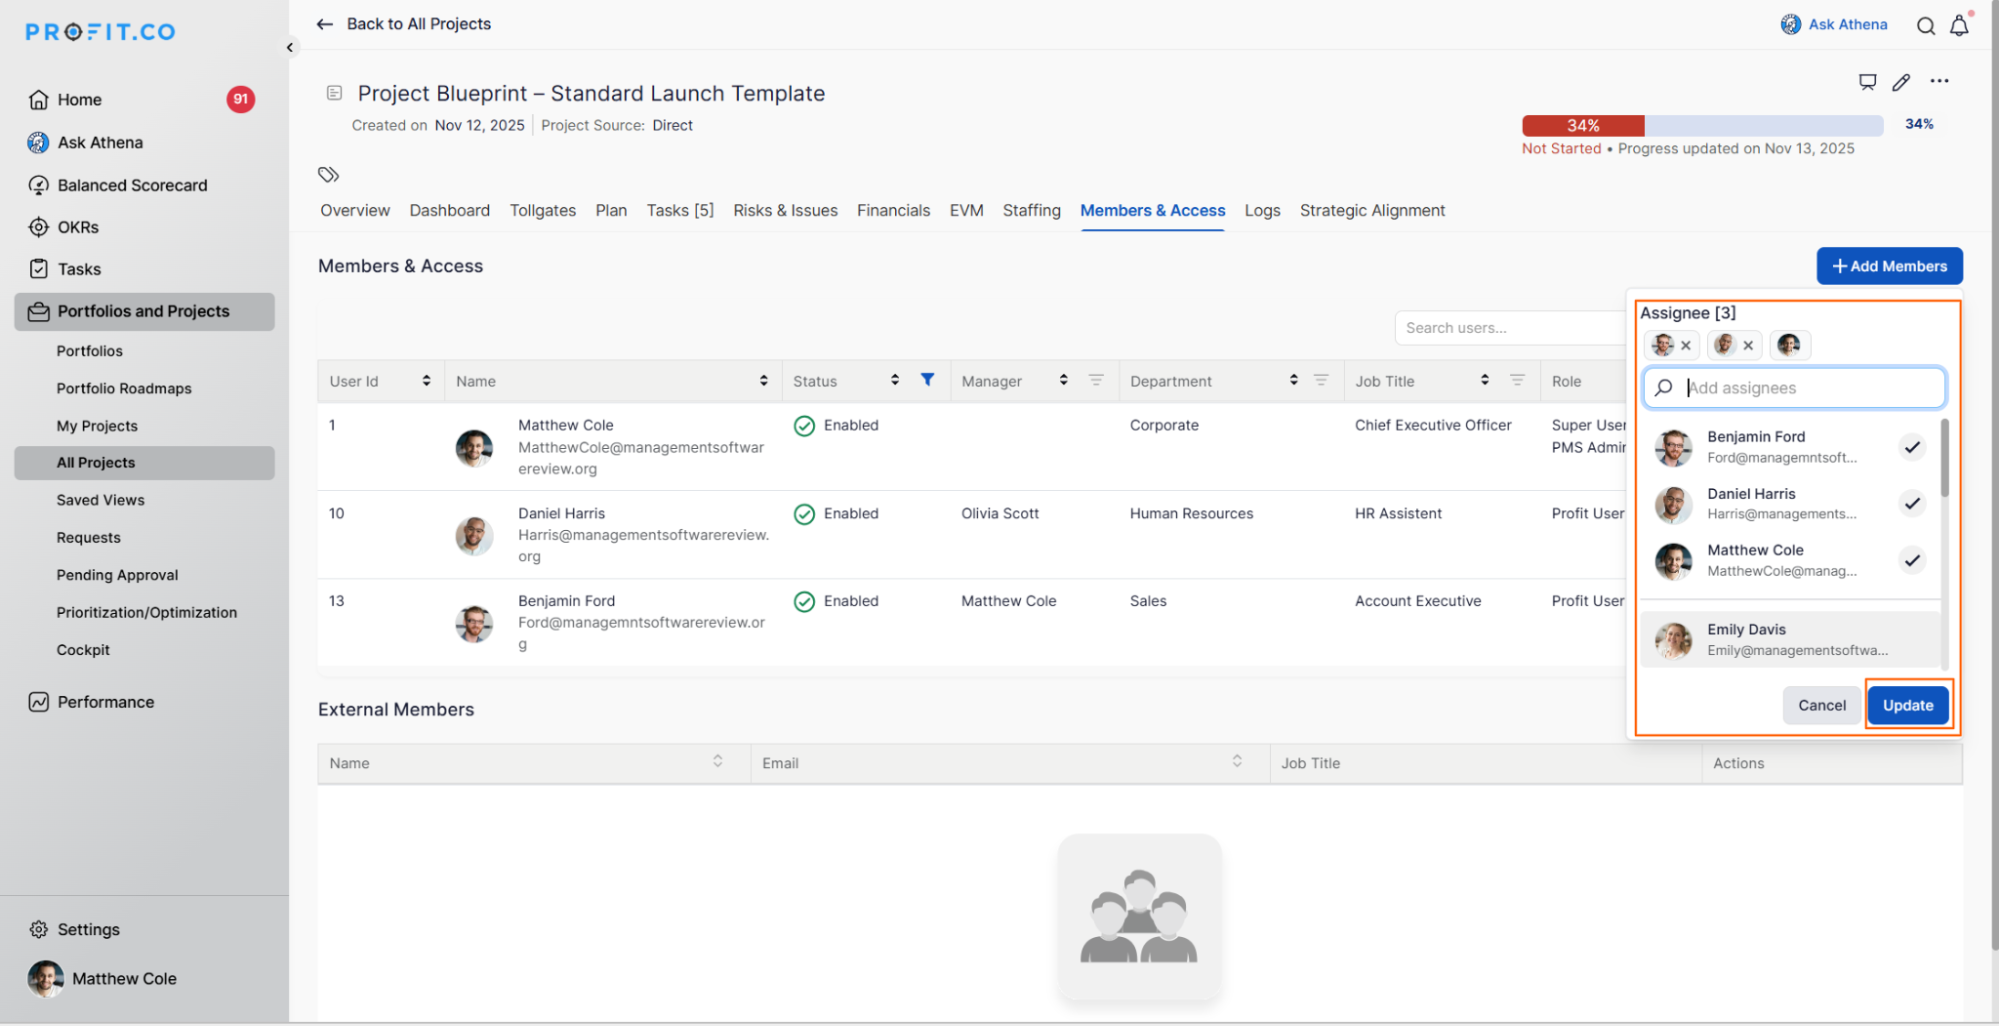Click the blue Status filter funnel icon
Viewport: 1999px width, 1026px height.
tap(927, 380)
